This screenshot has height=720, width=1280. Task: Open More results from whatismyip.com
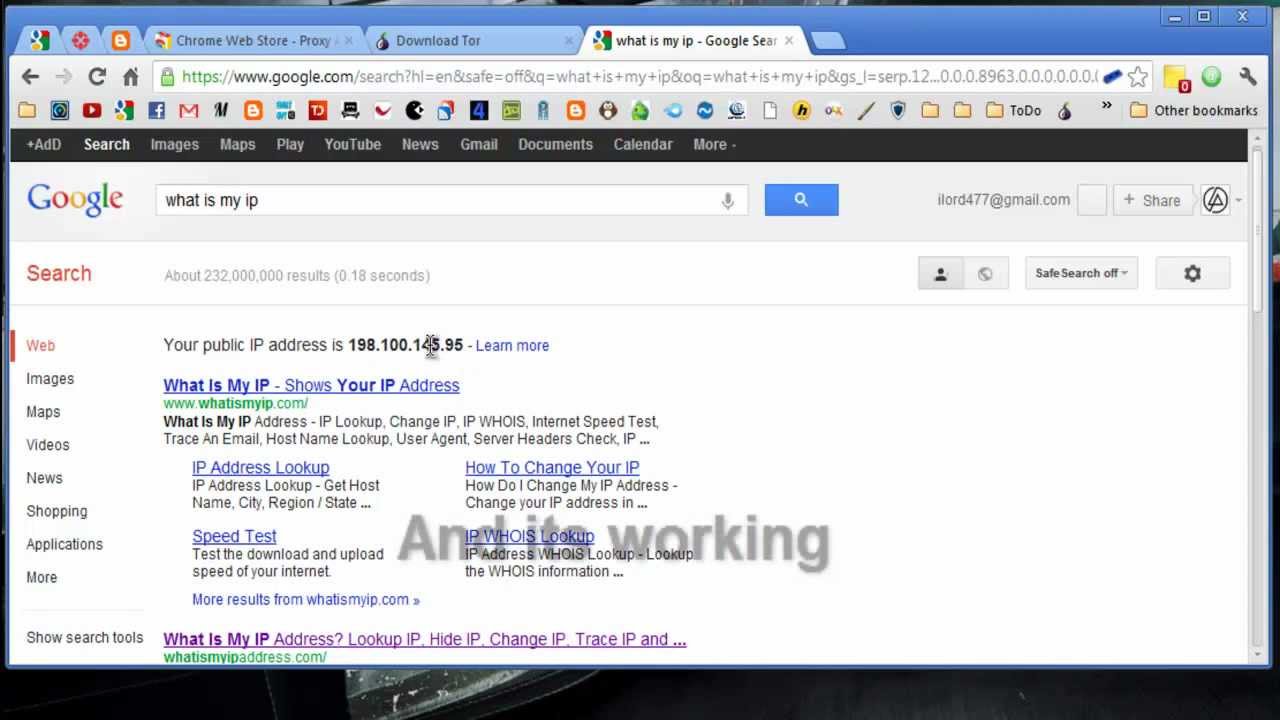coord(306,599)
